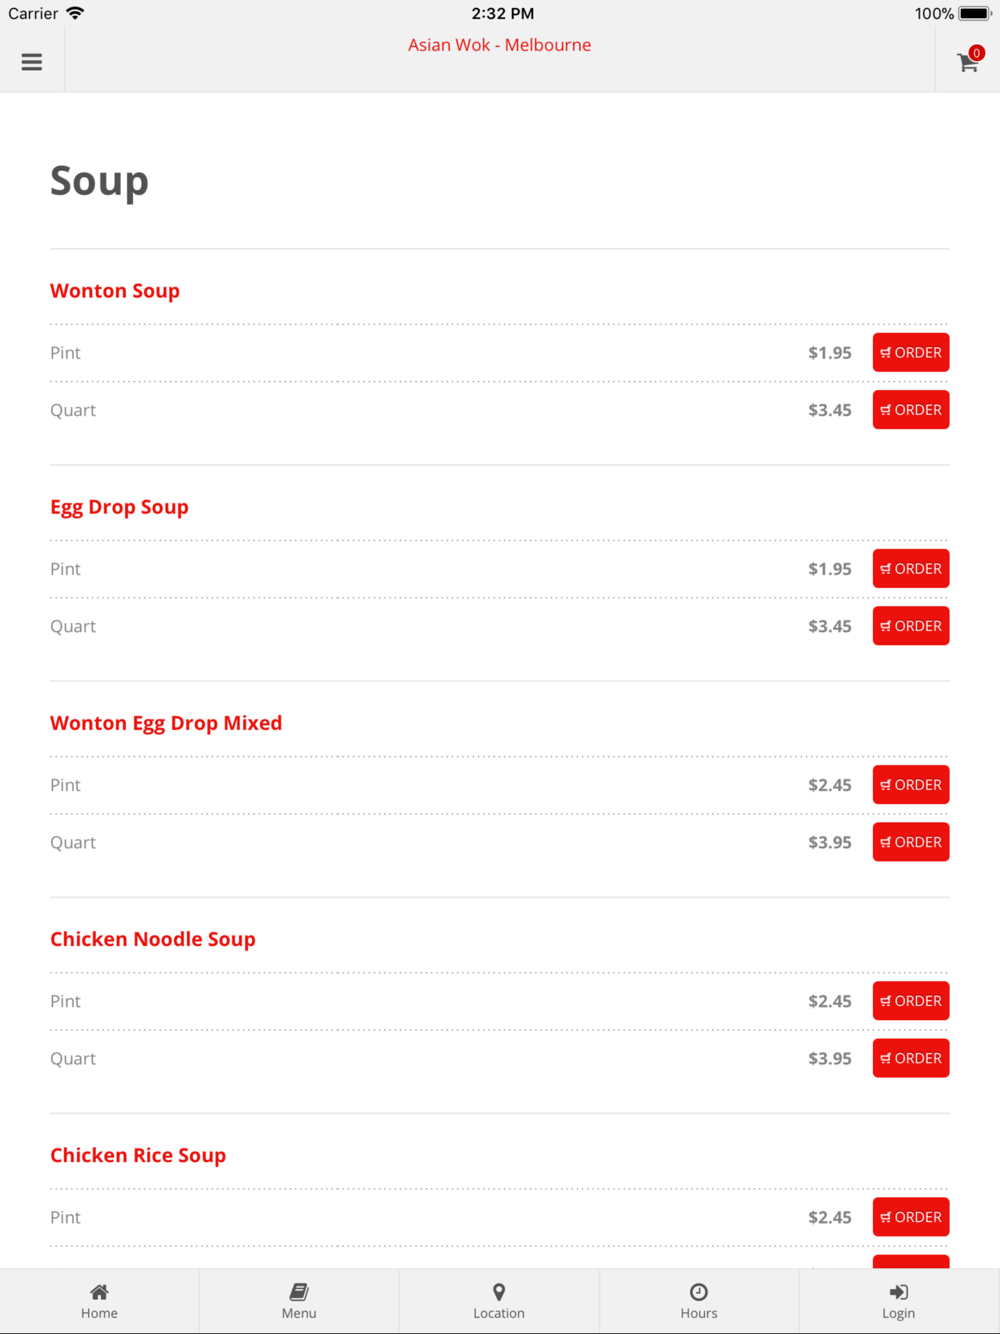Order a pint of Egg Drop Soup
This screenshot has width=1000, height=1334.
910,569
